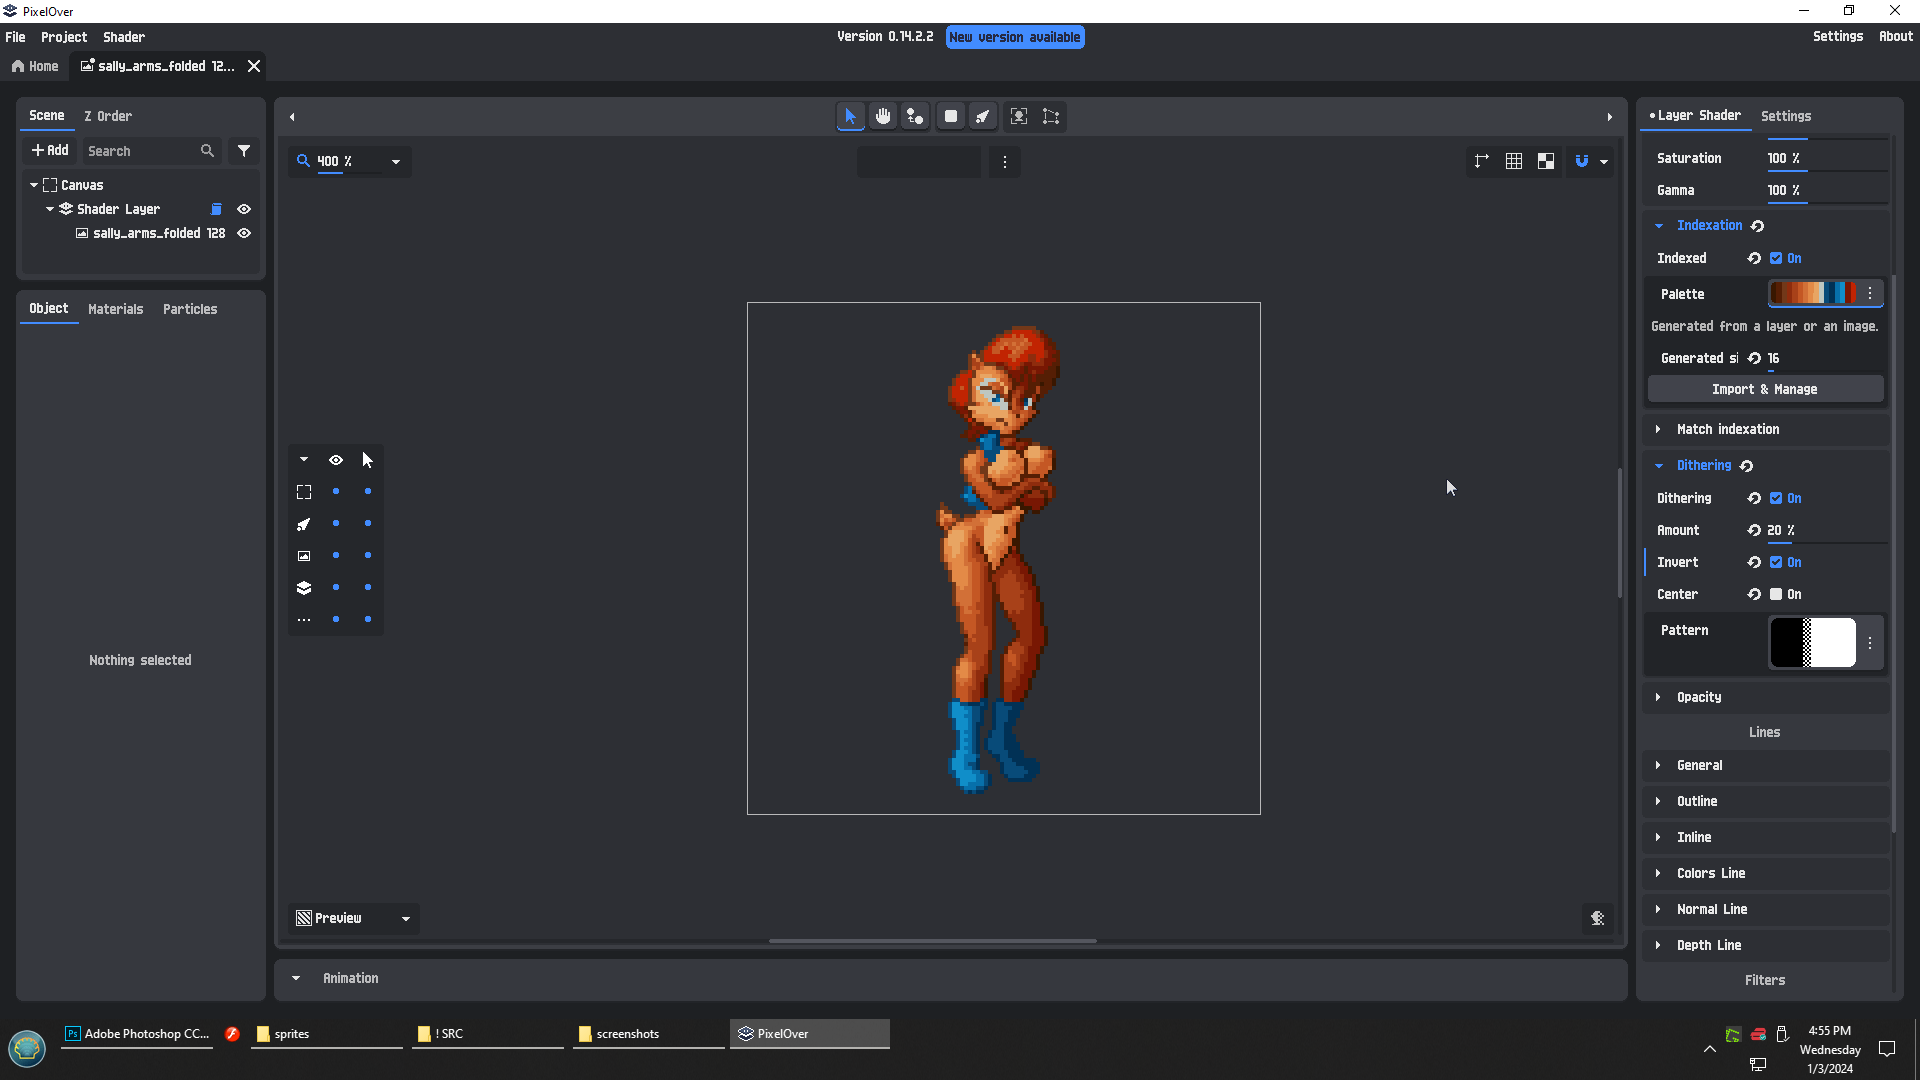Open the Shader menu
Screen dimensions: 1920x1080
[x=124, y=37]
